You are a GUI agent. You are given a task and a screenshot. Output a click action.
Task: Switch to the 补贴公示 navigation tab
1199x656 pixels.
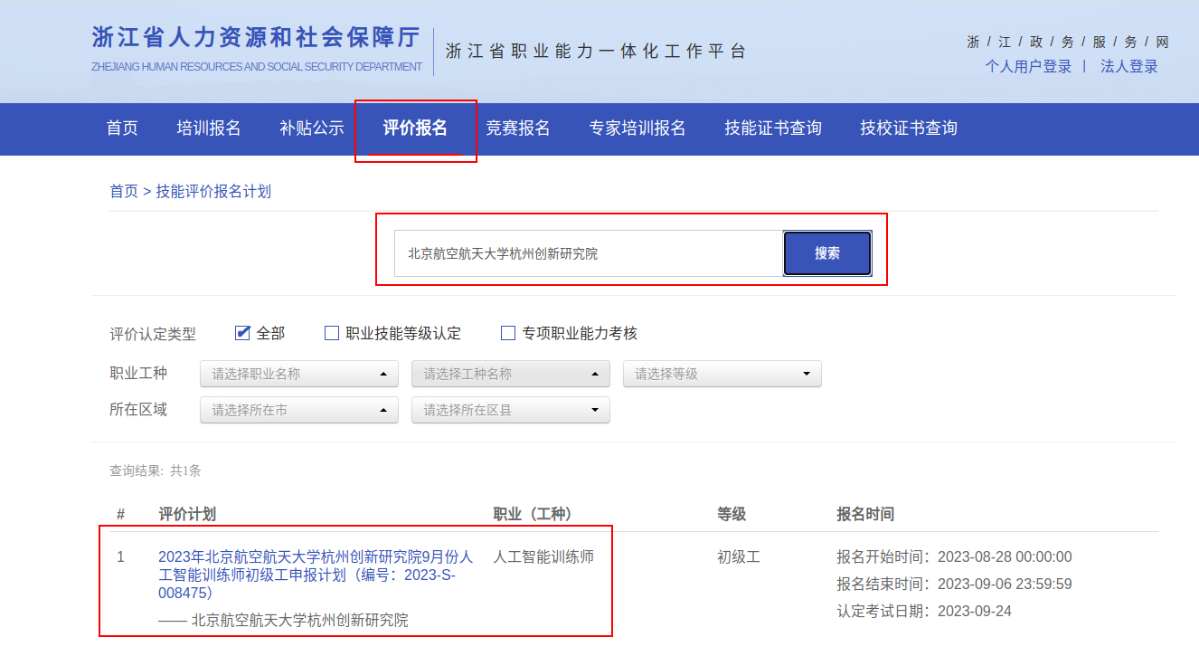[310, 129]
